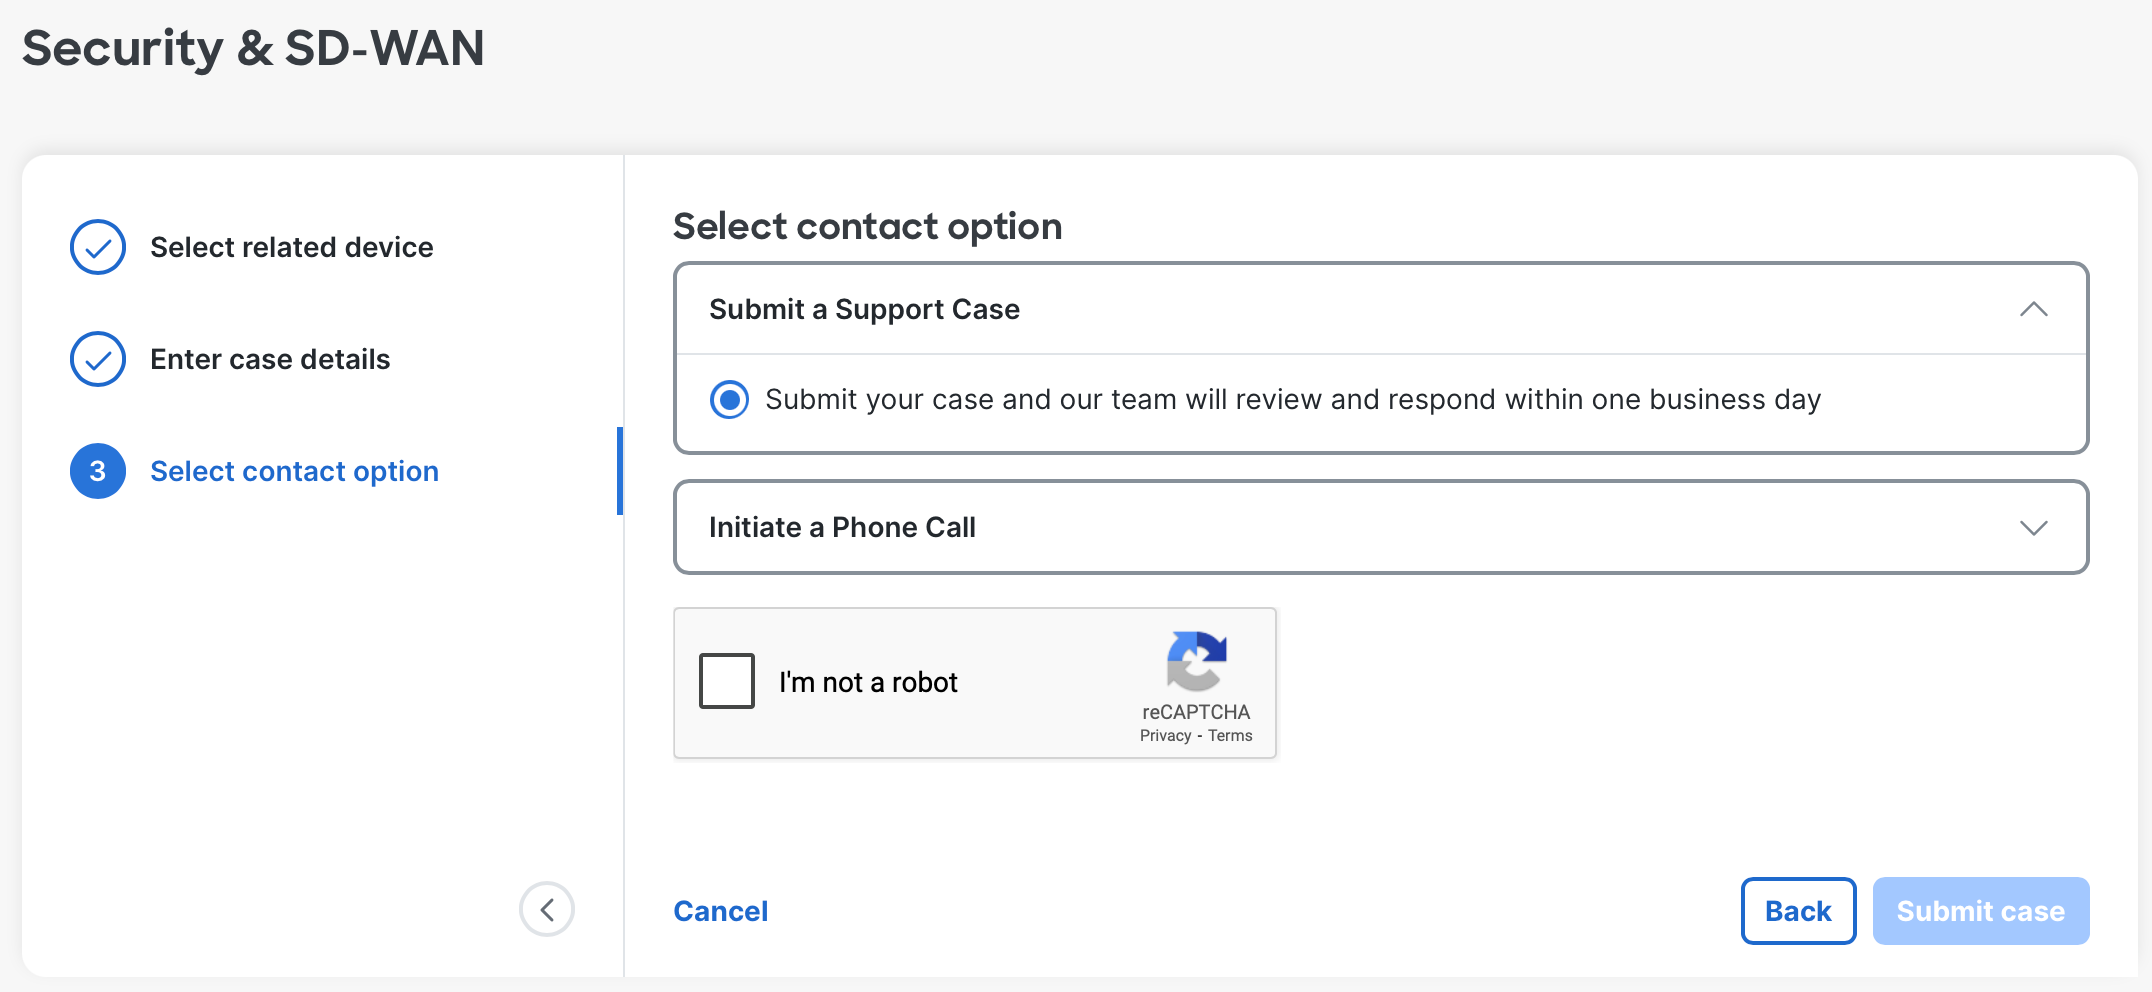Screen dimensions: 2152x992
Task: Click the one business day response description
Action: pyautogui.click(x=1292, y=399)
